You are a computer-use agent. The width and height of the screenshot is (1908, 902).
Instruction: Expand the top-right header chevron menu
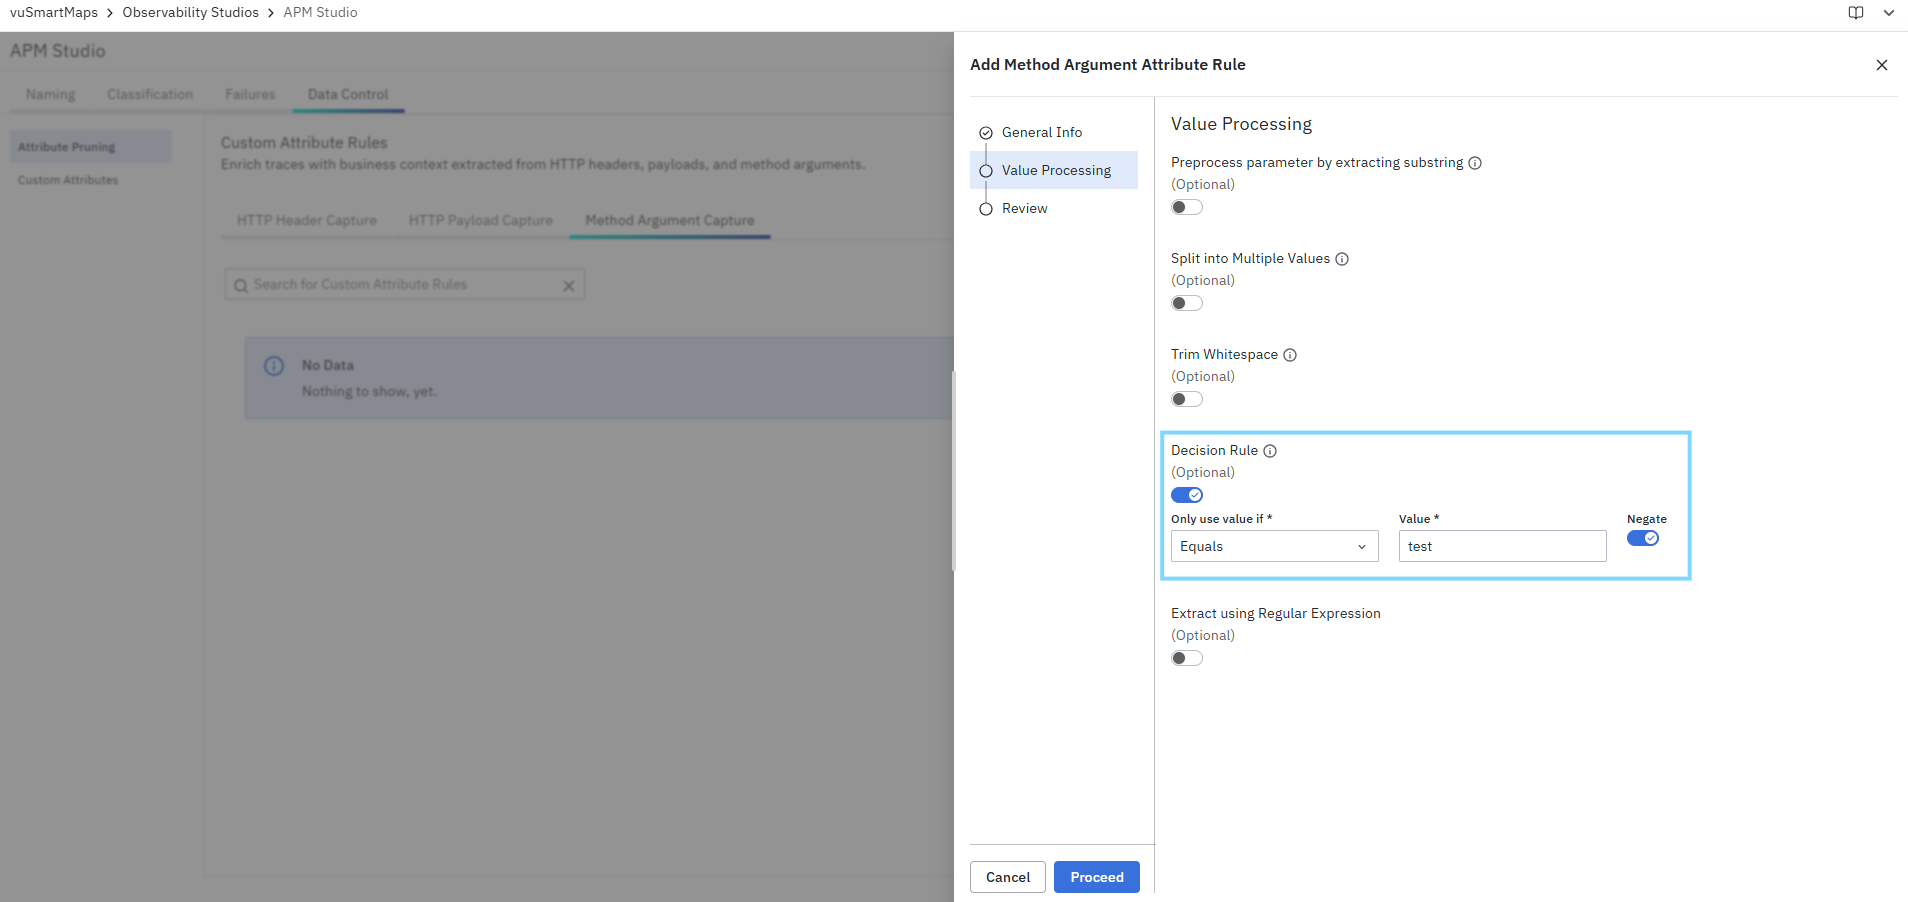1888,13
